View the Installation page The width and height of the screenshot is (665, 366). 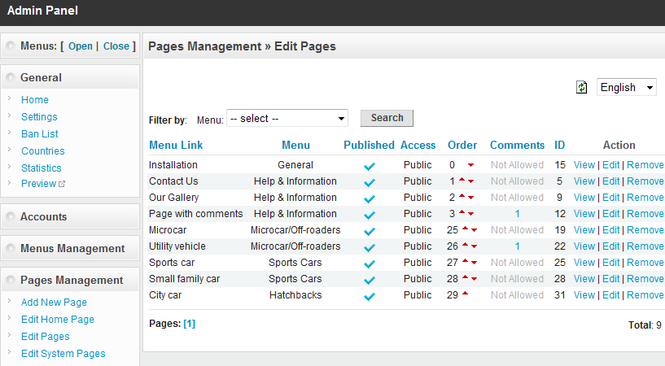pos(584,165)
